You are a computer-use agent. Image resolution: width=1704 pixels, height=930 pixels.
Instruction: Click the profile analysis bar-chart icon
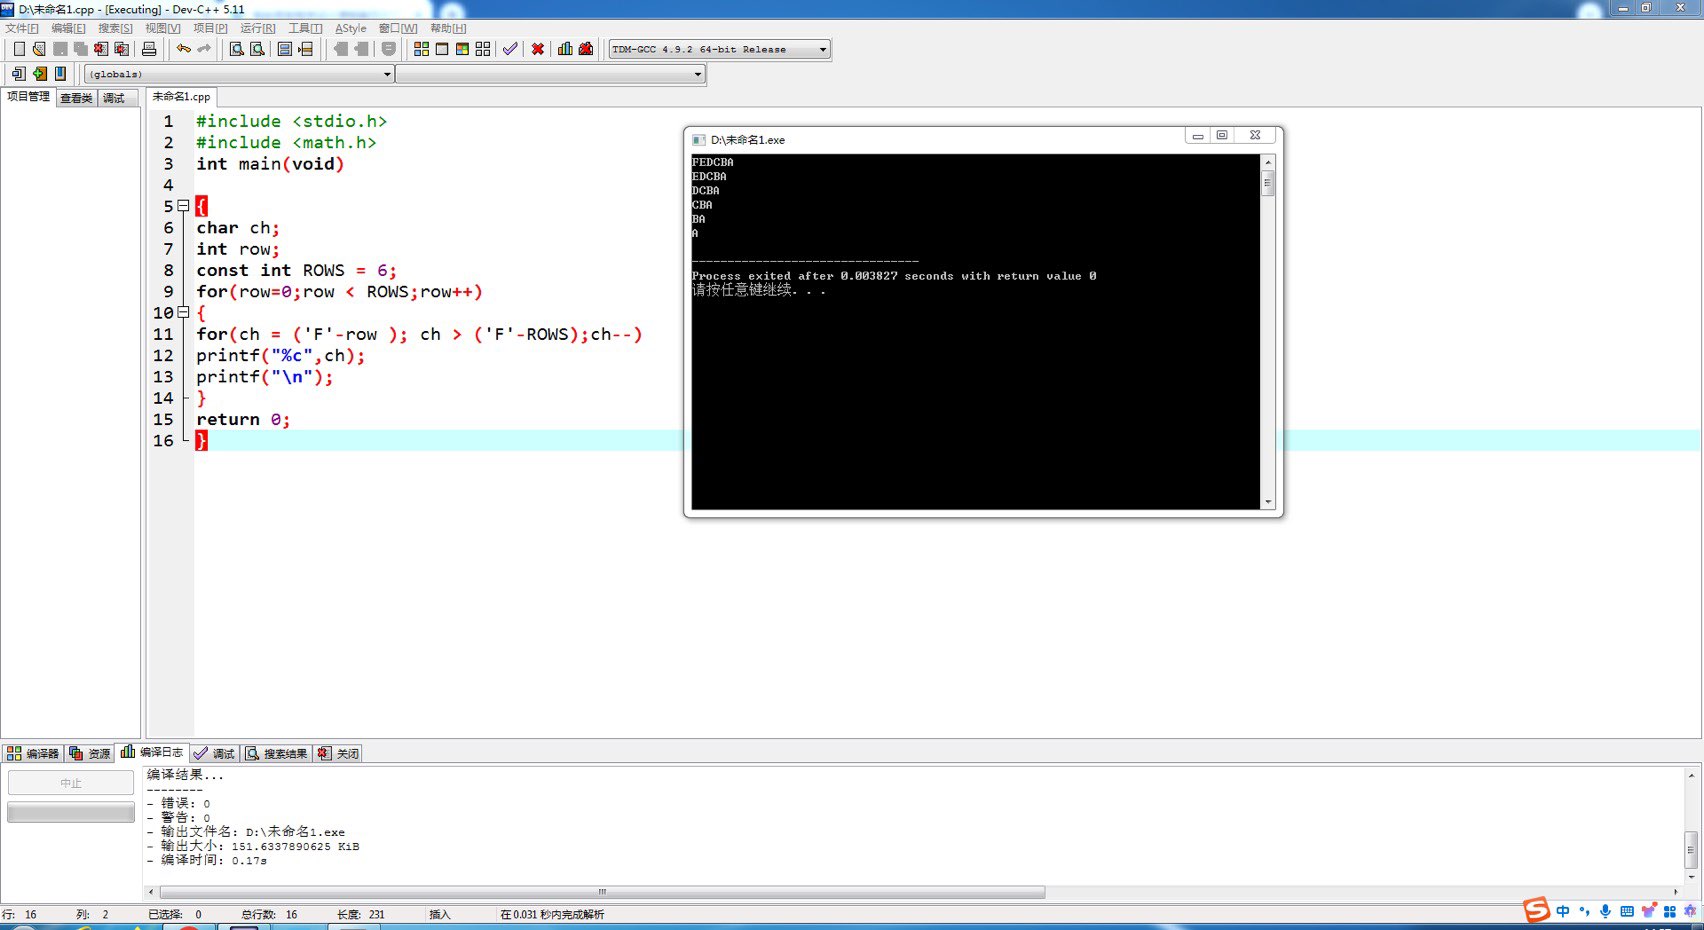pyautogui.click(x=565, y=49)
